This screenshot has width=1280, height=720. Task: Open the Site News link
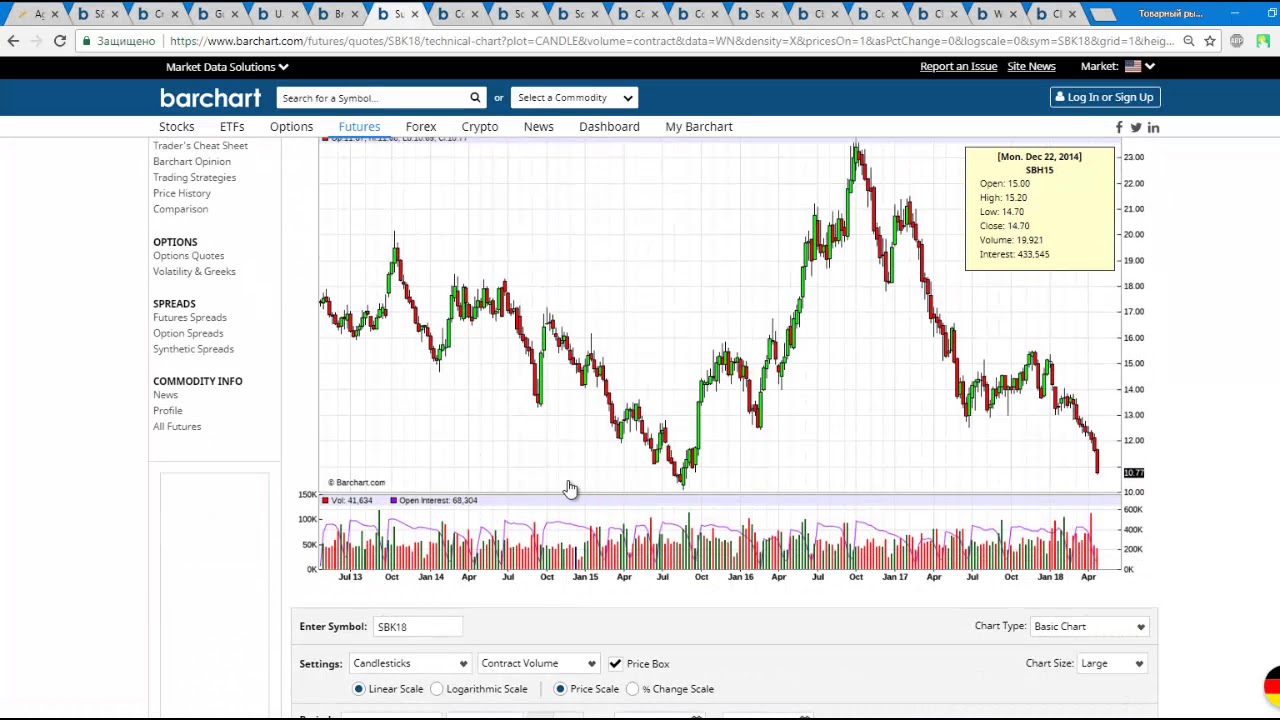1031,66
